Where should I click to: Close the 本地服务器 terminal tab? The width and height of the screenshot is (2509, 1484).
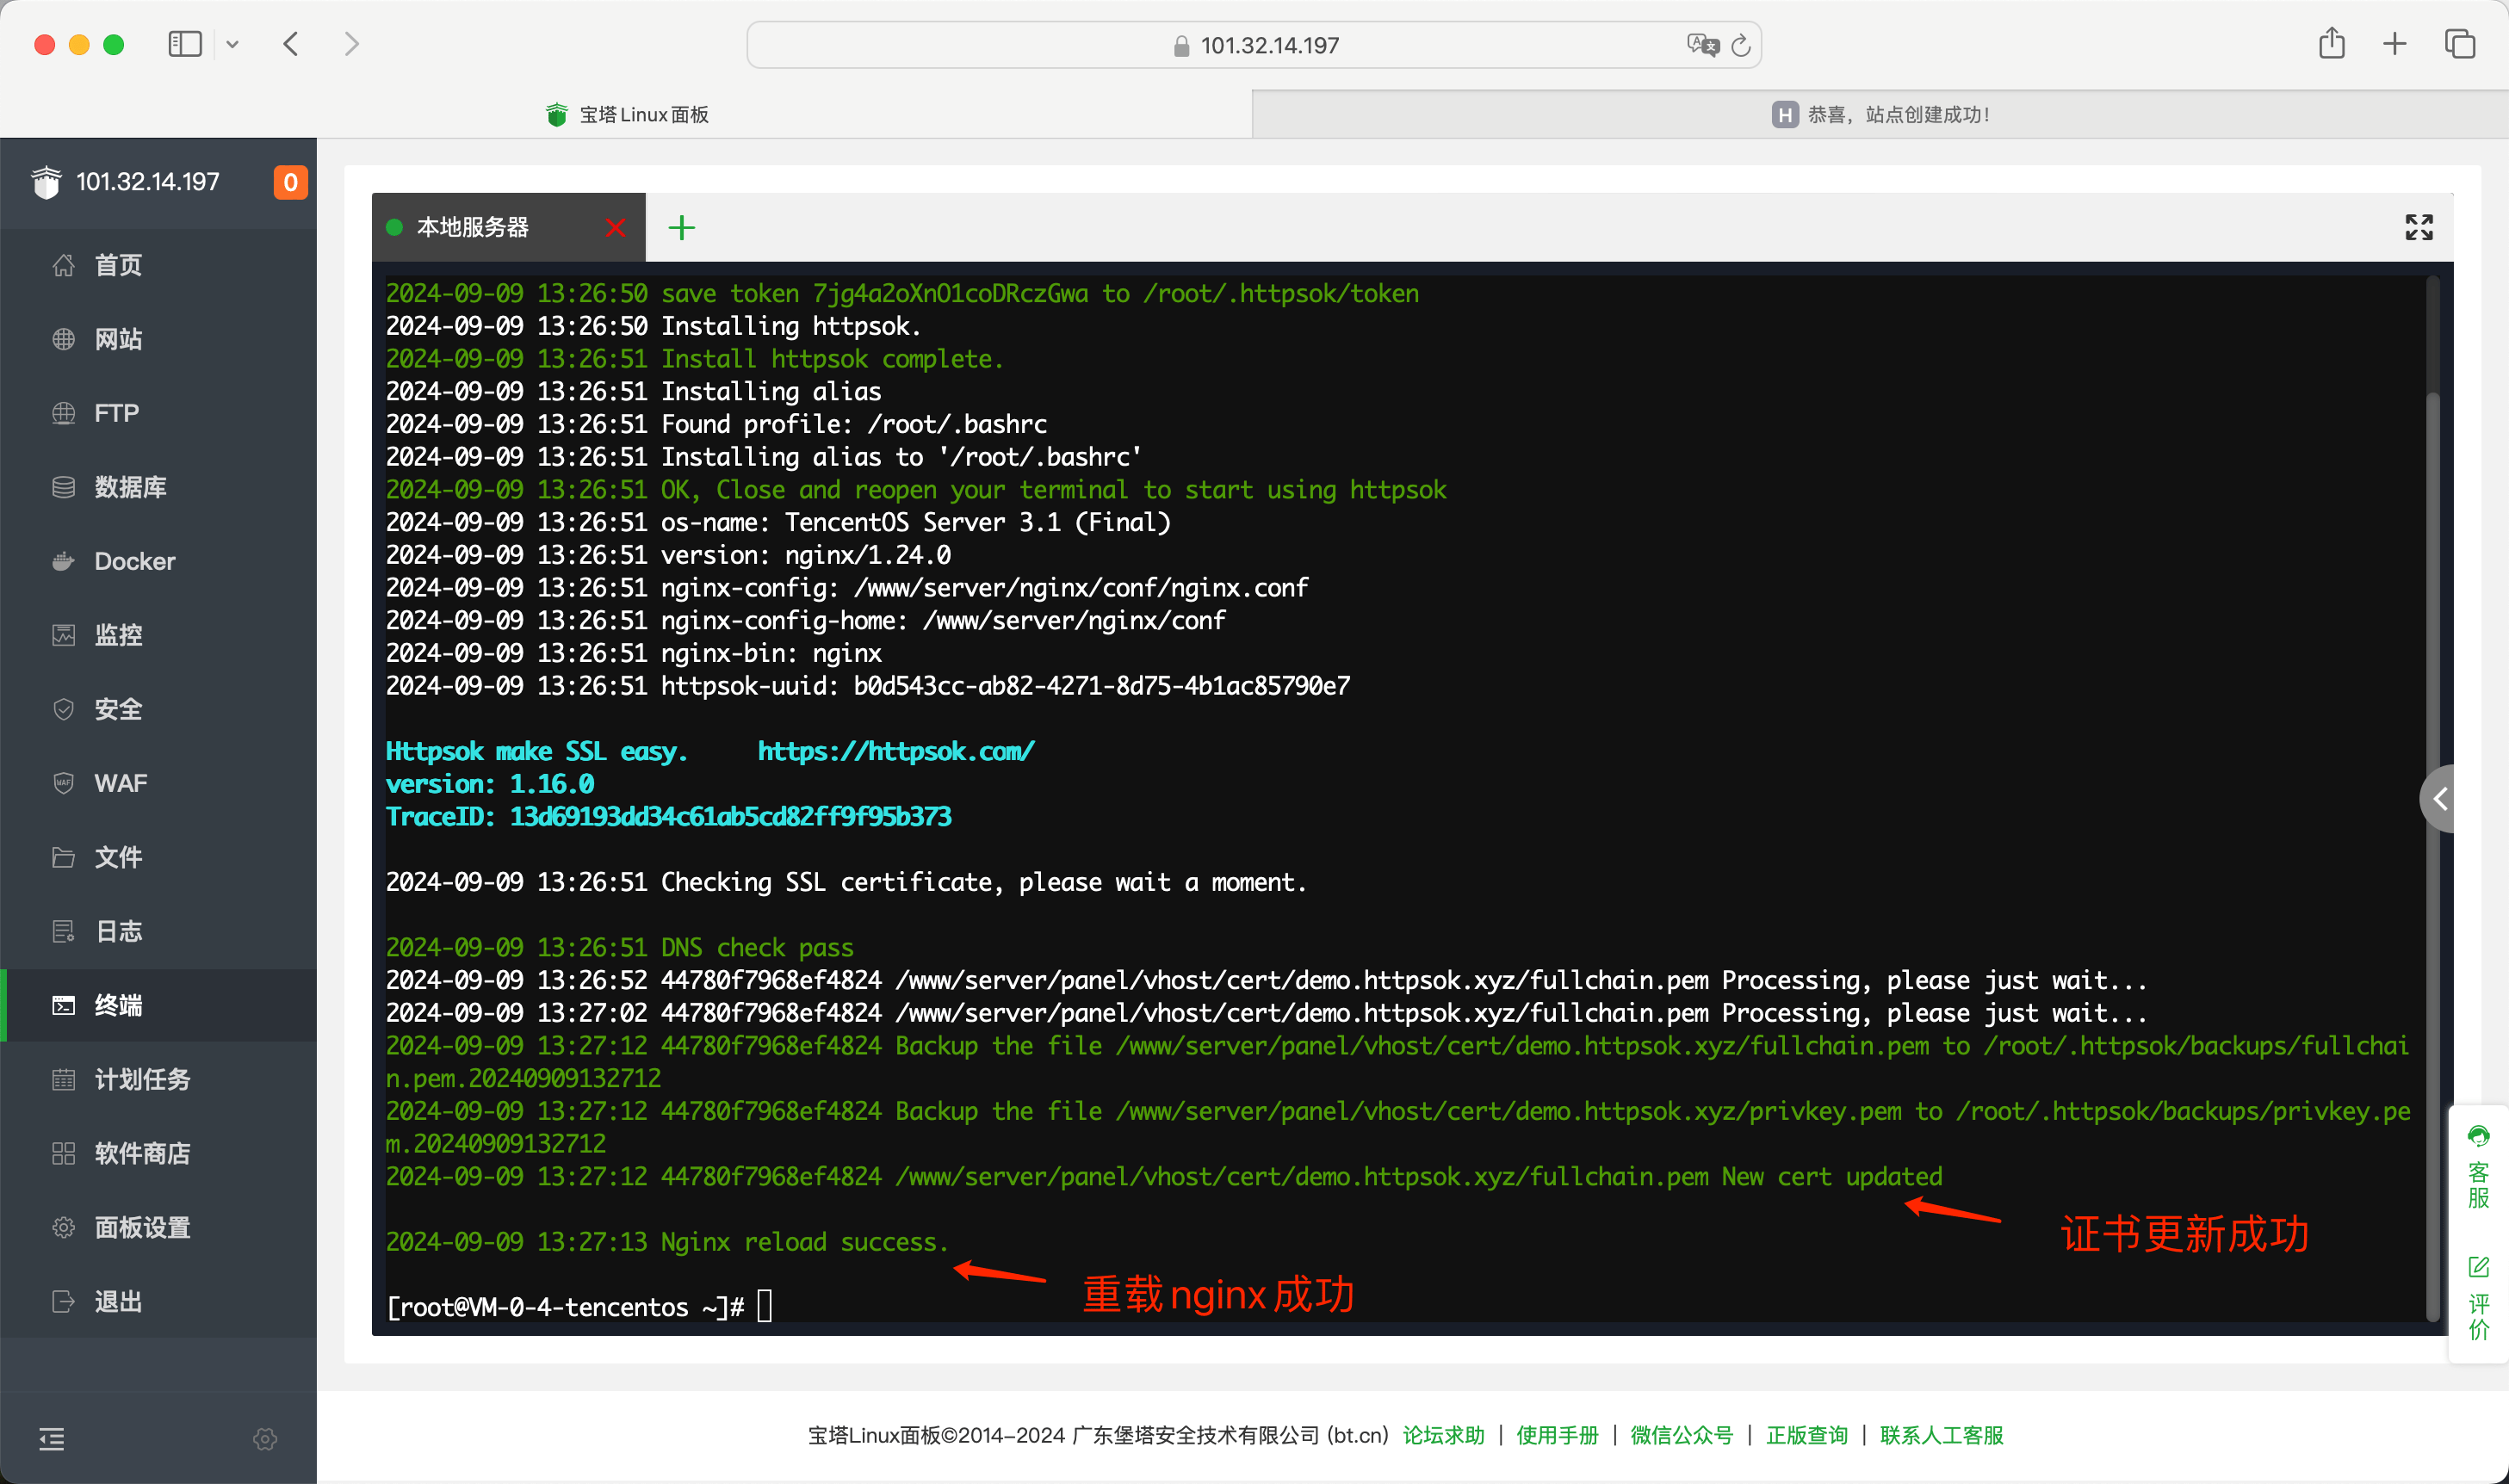[x=615, y=228]
